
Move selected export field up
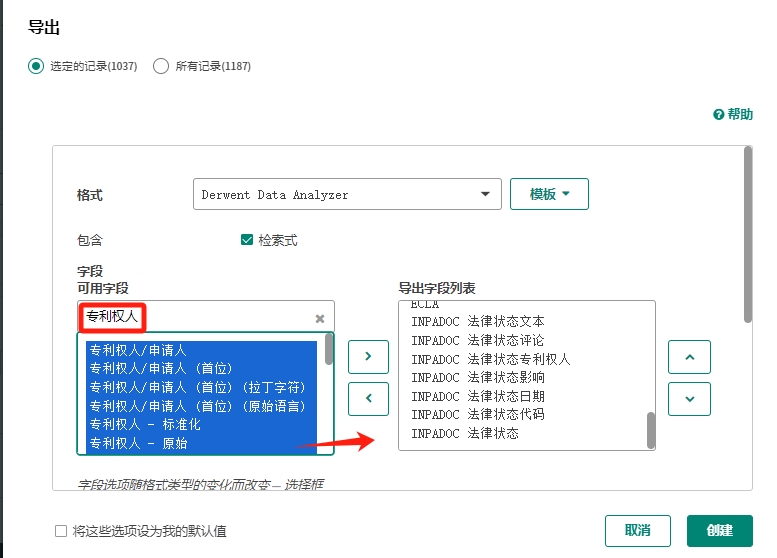(689, 356)
